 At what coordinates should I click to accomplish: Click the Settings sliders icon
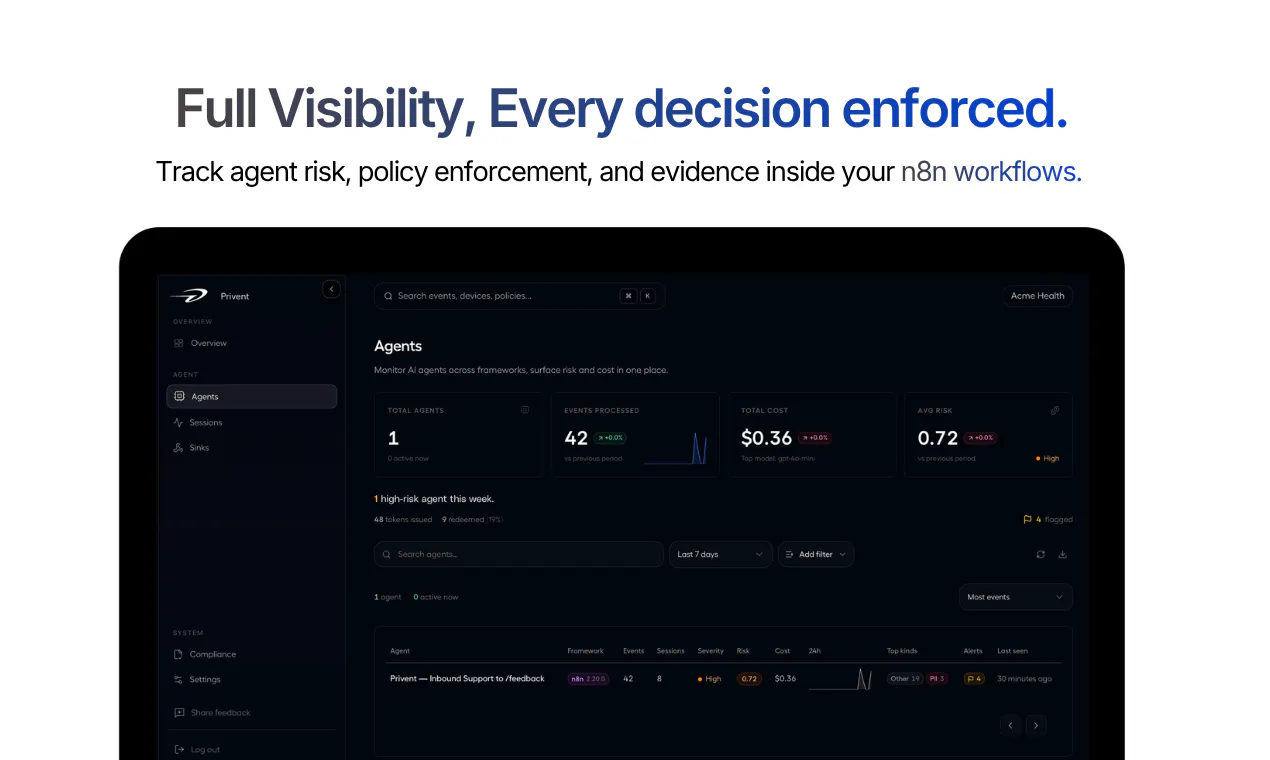click(178, 680)
